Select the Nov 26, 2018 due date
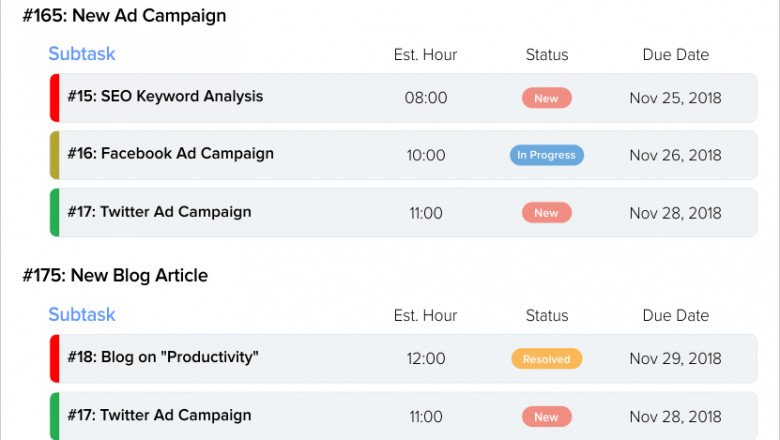 675,155
